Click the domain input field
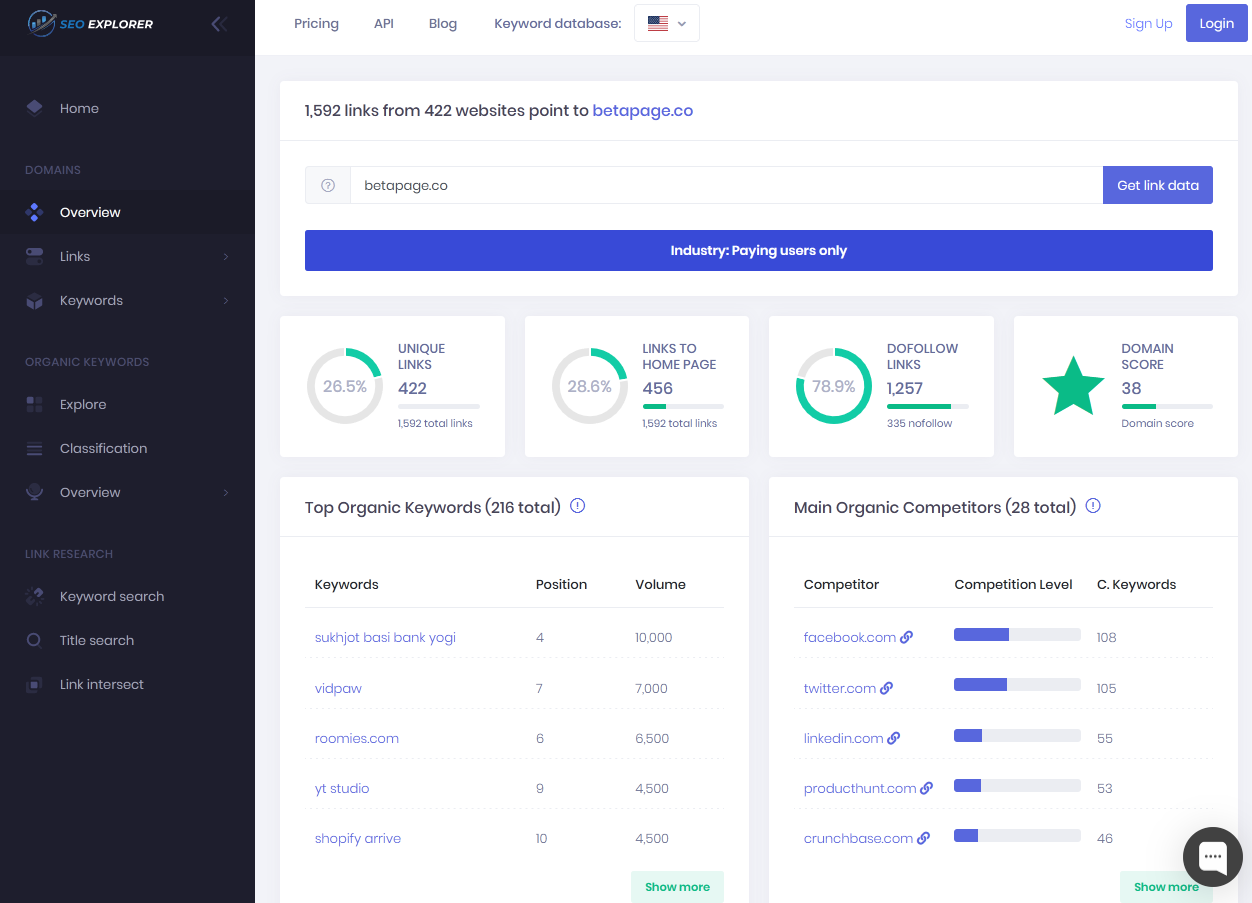The image size is (1252, 903). (725, 185)
